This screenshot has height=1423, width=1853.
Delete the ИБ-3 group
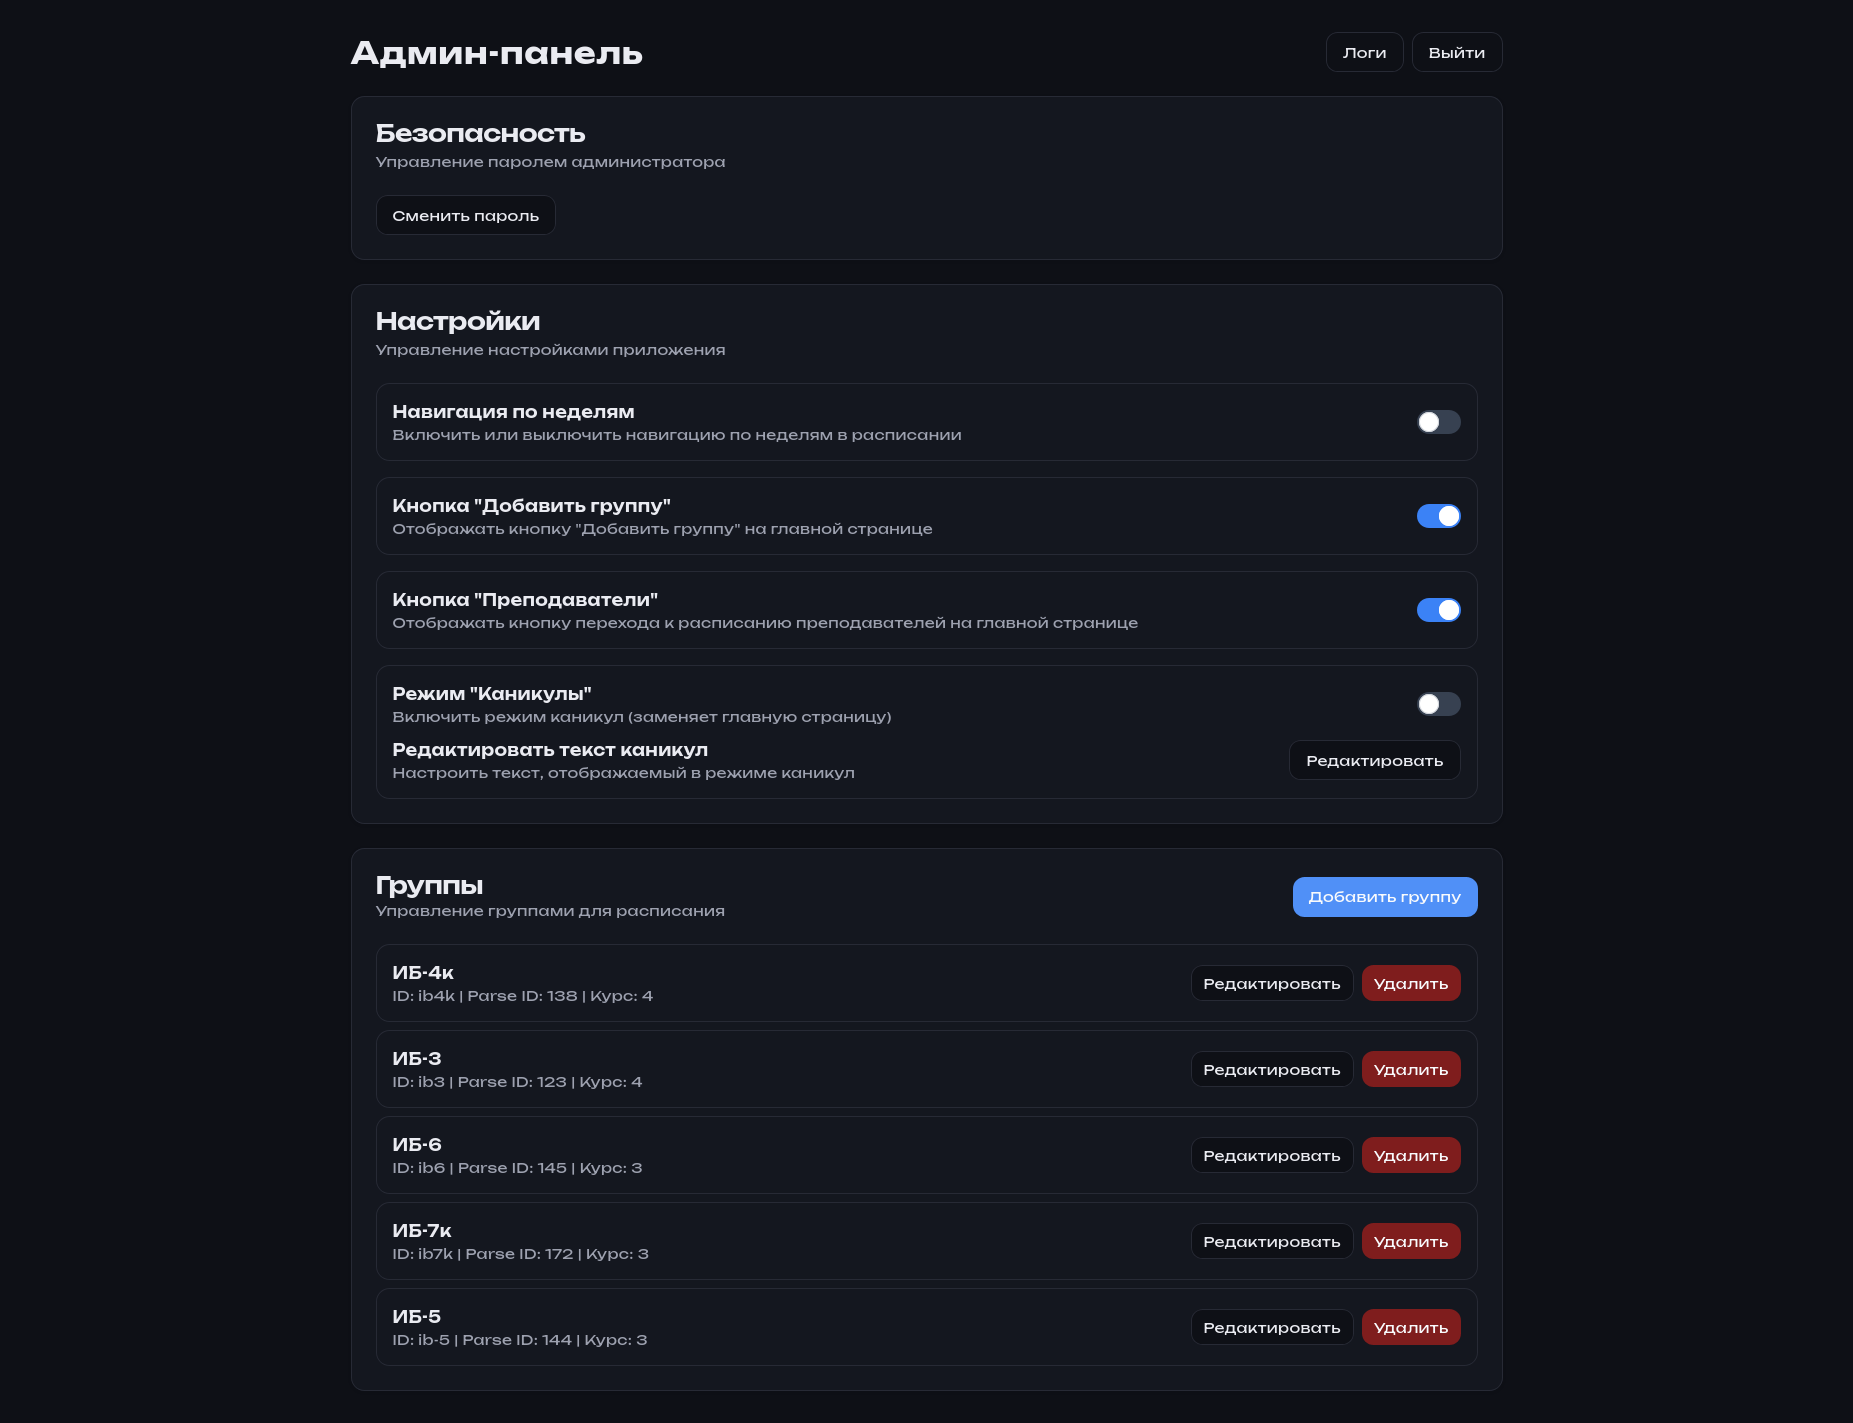tap(1410, 1070)
